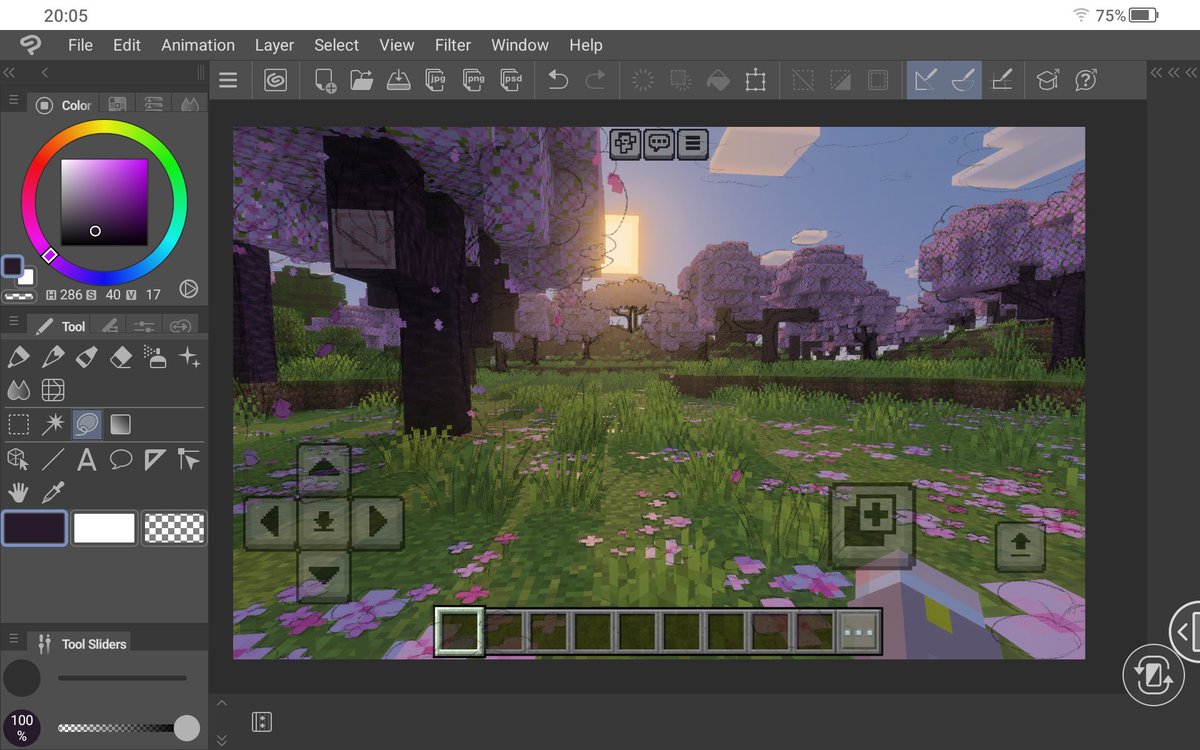Open the command bar hamburger menu
The width and height of the screenshot is (1200, 750).
click(229, 80)
